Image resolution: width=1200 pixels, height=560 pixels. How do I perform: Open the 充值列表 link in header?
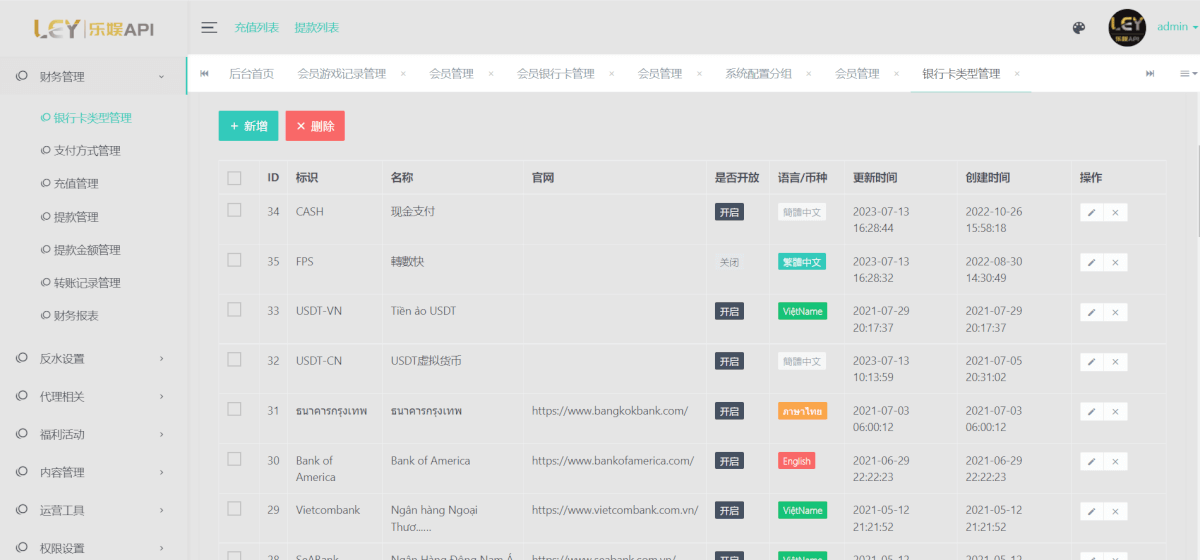tap(257, 28)
